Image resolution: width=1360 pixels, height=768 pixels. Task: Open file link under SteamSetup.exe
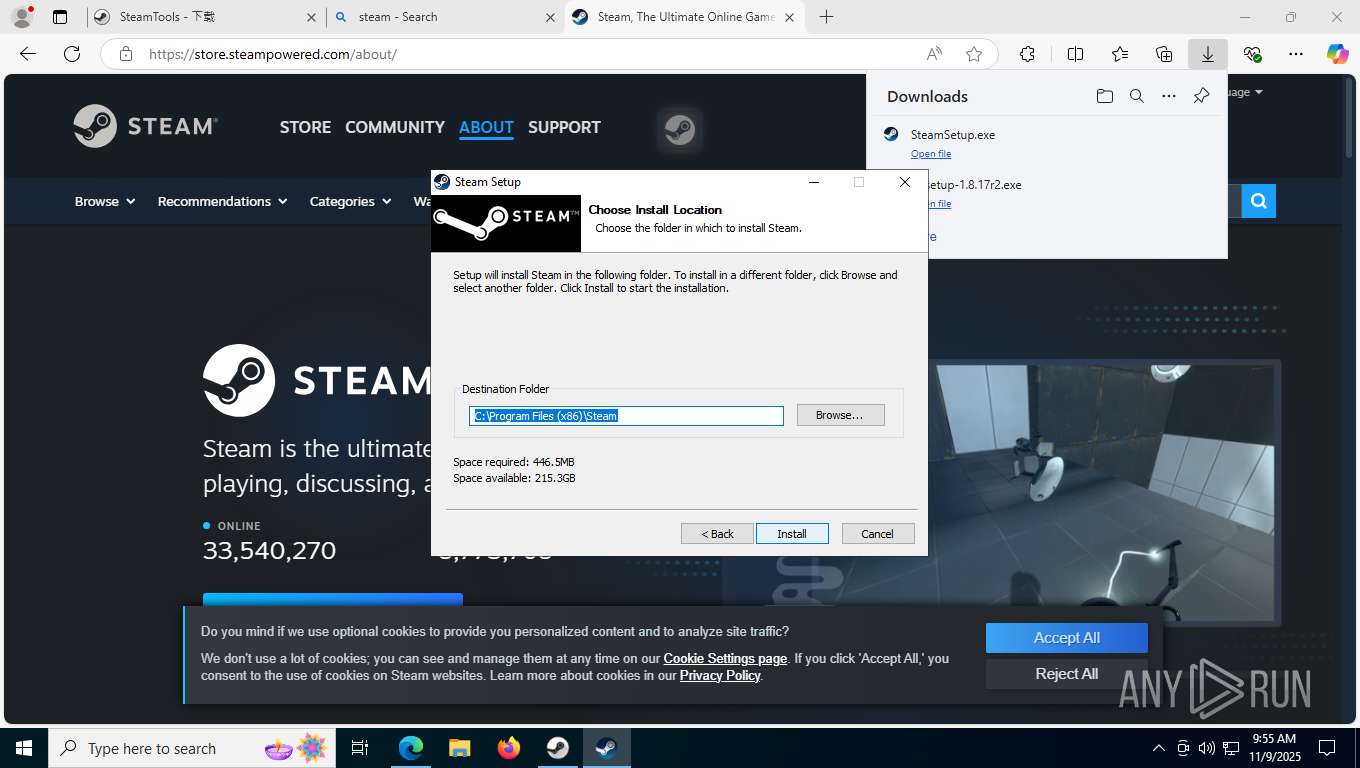click(931, 154)
